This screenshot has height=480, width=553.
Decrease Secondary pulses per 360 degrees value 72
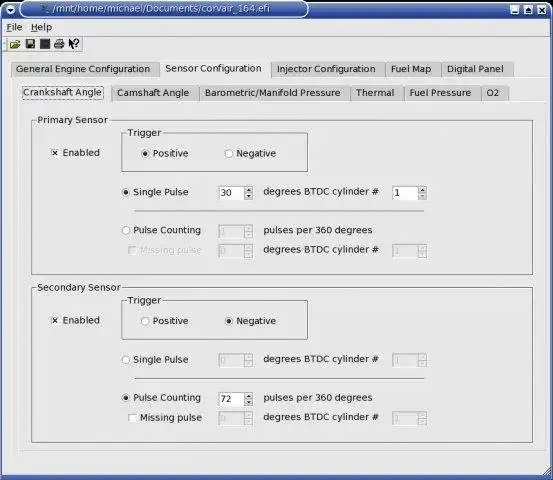click(x=249, y=402)
